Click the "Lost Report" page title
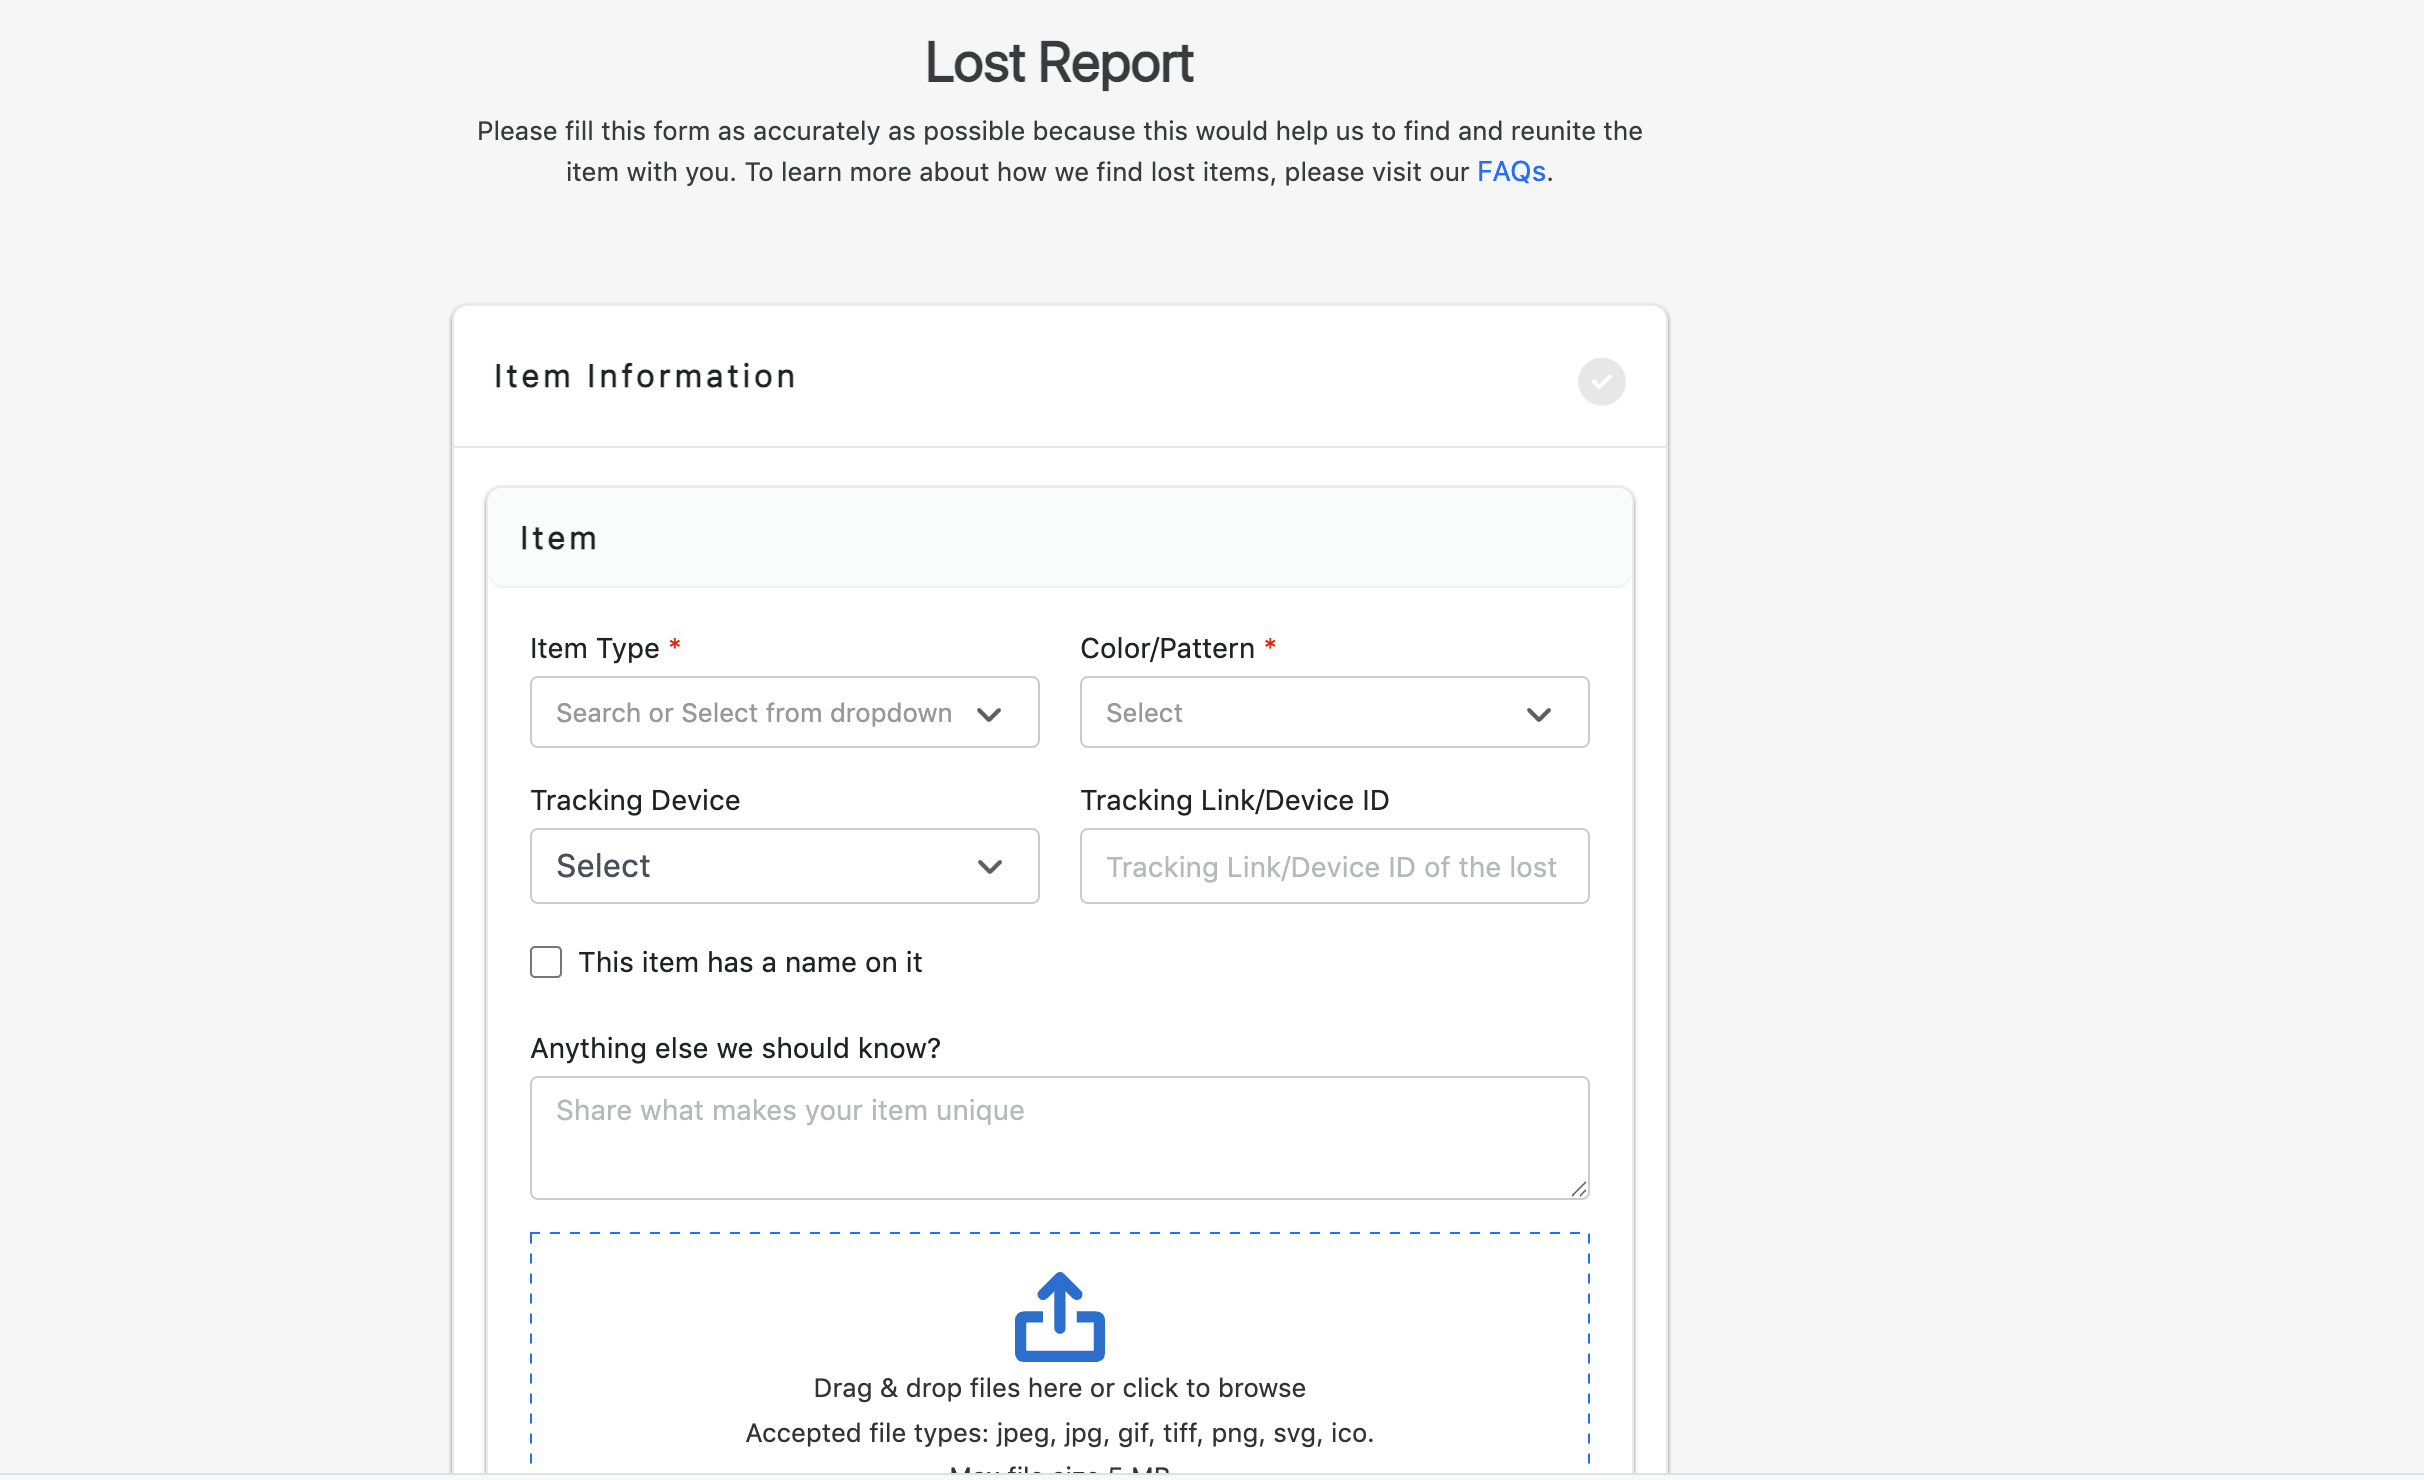This screenshot has width=2424, height=1480. 1058,62
